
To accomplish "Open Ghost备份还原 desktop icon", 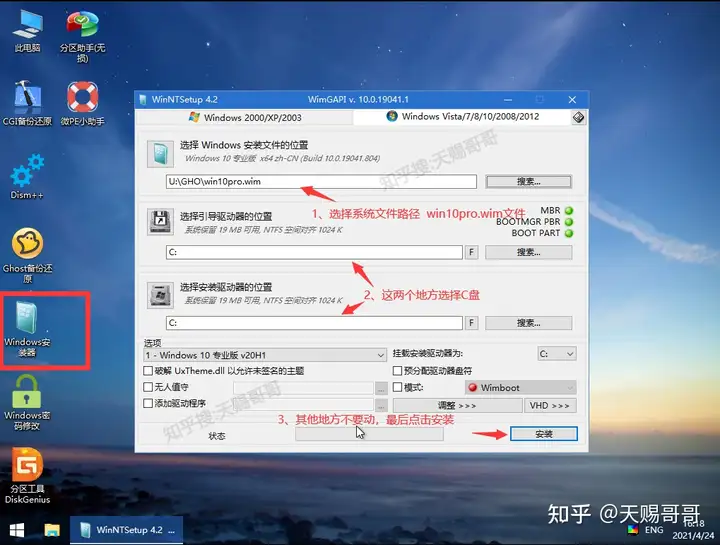I will pos(27,255).
